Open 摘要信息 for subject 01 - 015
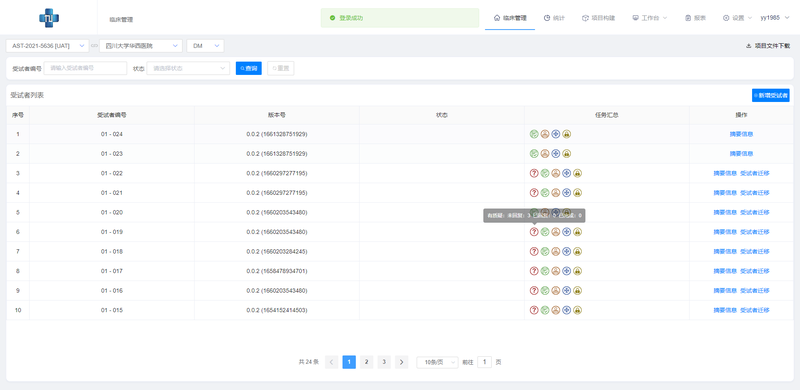Viewport: 800px width, 390px height. tap(725, 310)
